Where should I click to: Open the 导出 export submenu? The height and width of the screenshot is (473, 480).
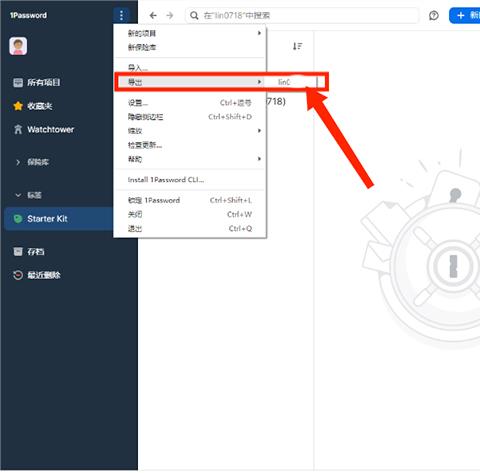click(x=190, y=82)
